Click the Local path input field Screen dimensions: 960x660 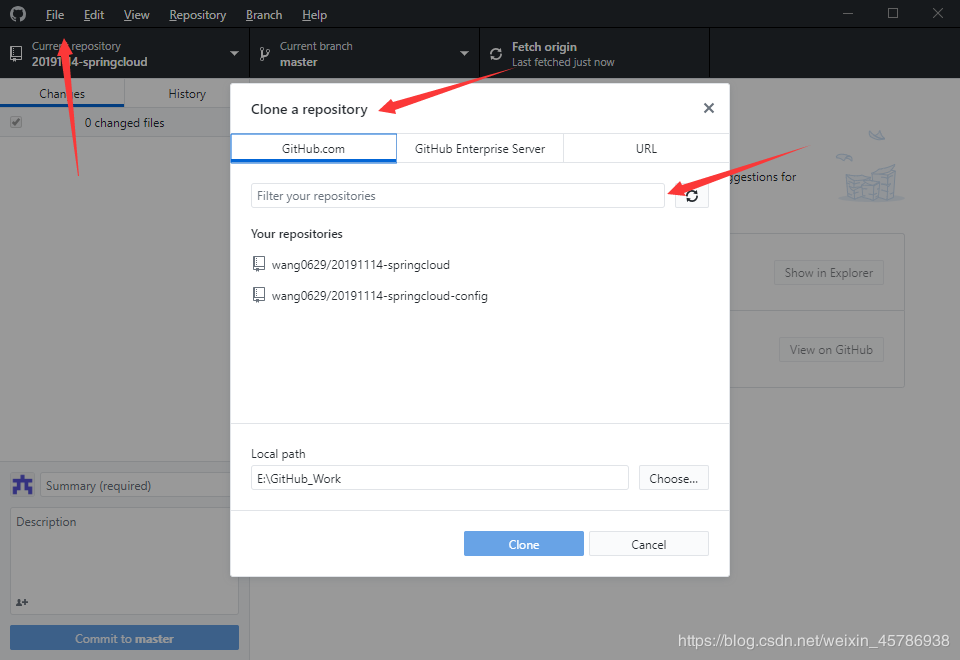[440, 478]
